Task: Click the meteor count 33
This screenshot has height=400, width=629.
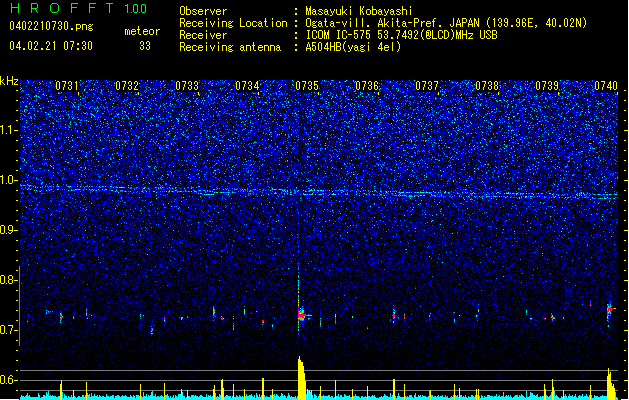Action: pos(145,46)
